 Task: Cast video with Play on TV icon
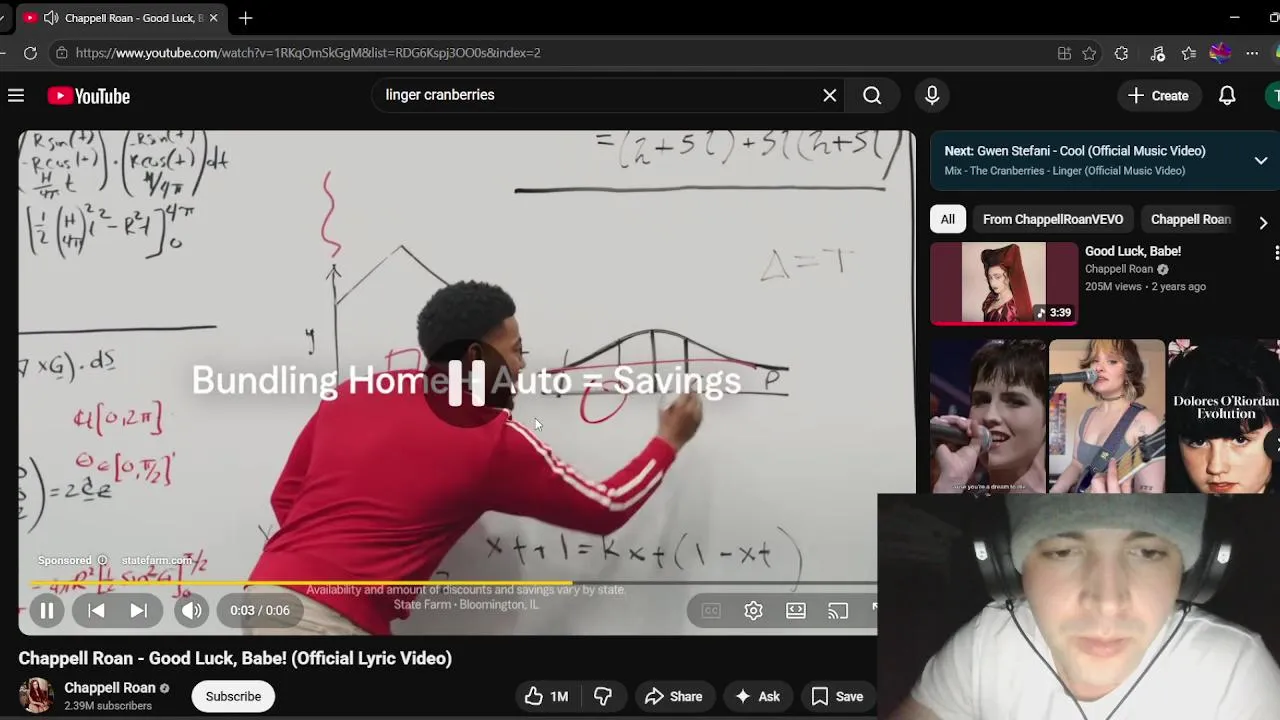(x=838, y=610)
